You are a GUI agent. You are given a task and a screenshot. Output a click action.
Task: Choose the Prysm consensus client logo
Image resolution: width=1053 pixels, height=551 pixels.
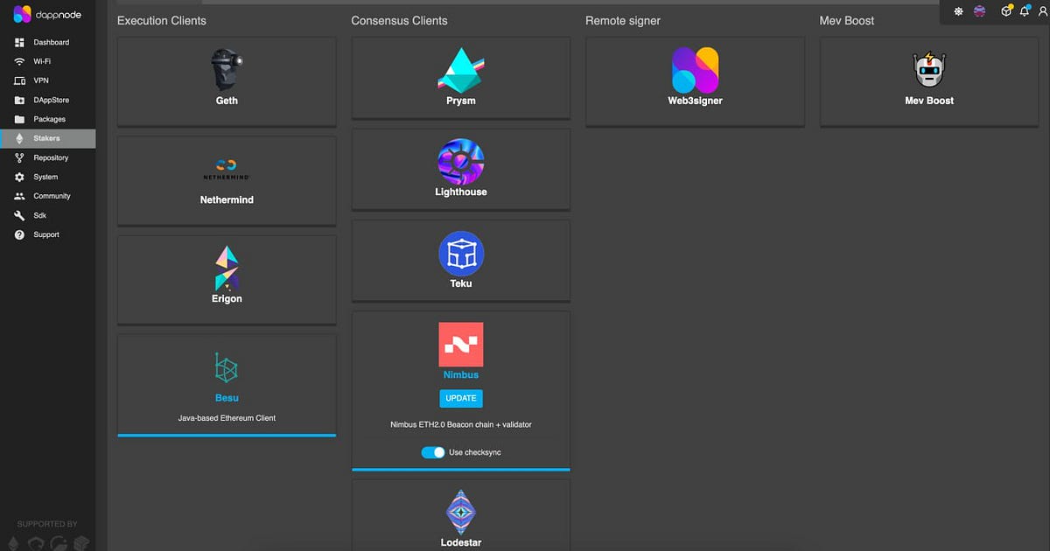(460, 70)
